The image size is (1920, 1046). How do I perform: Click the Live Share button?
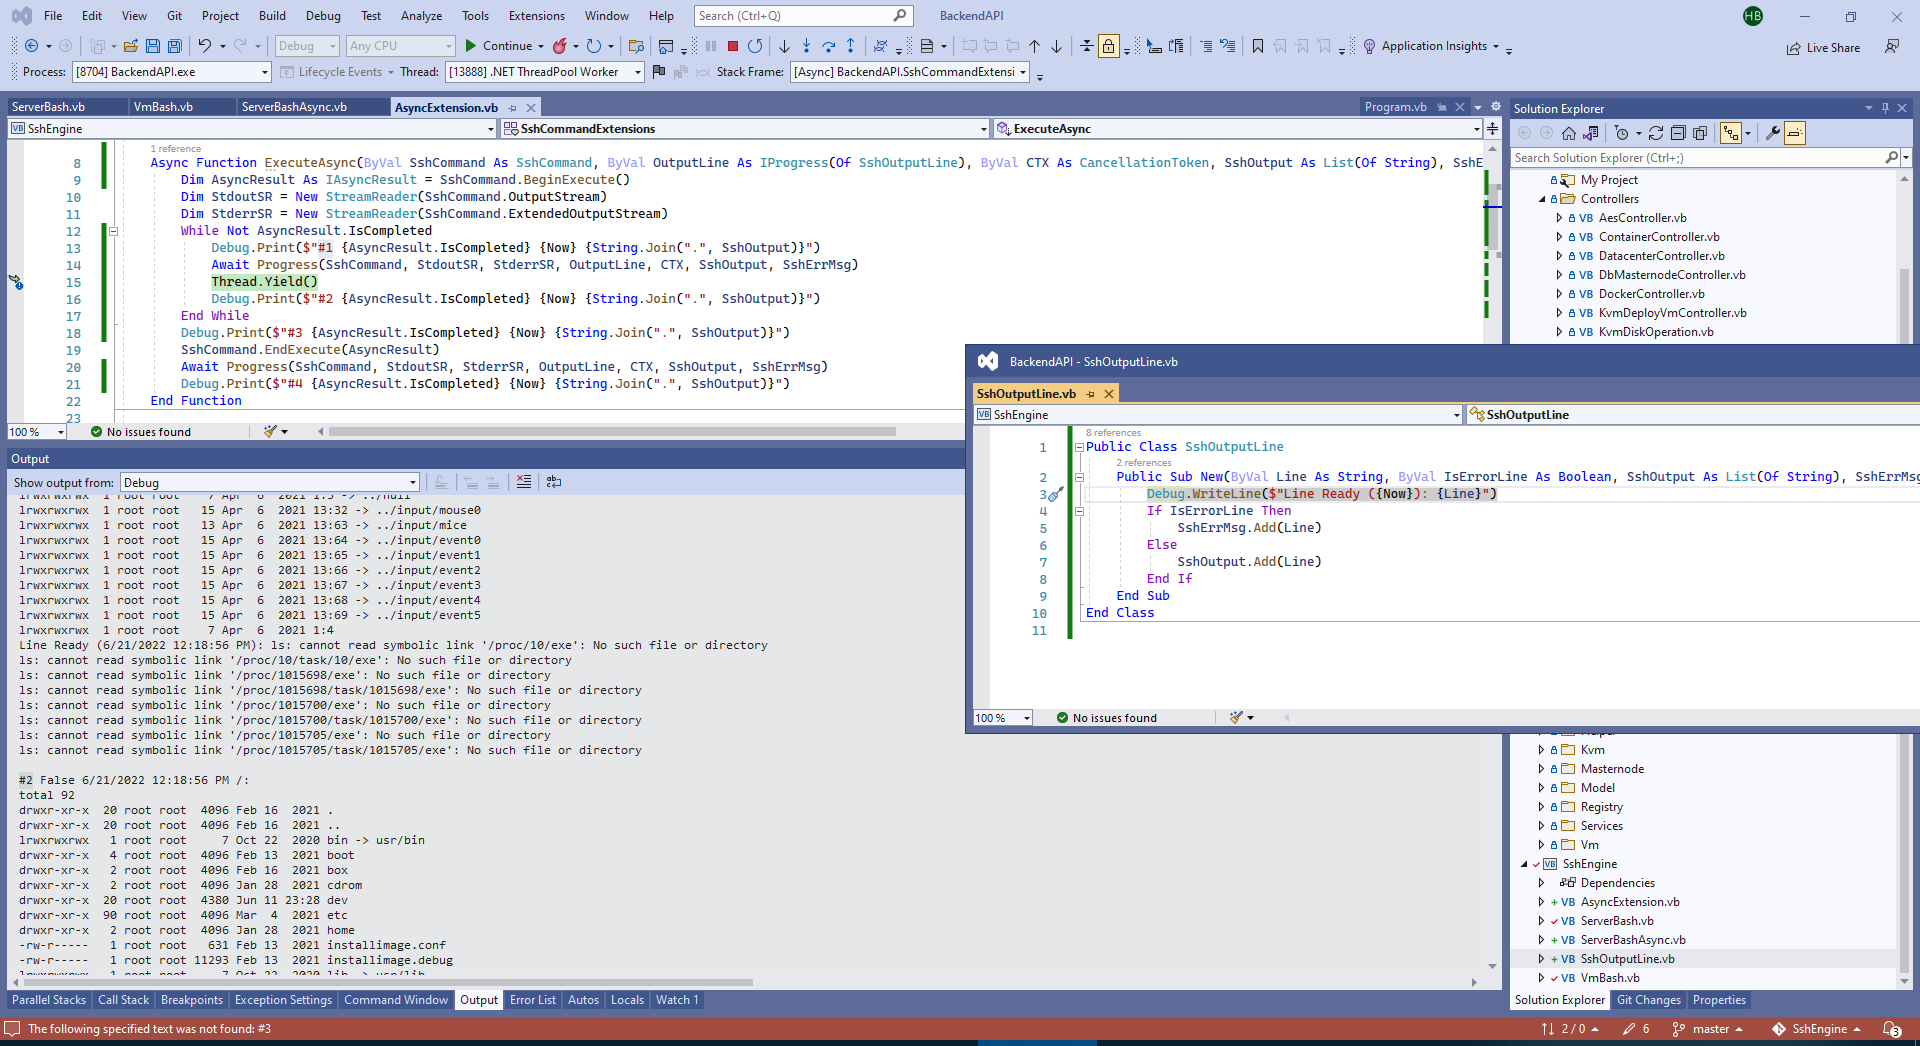(x=1824, y=47)
